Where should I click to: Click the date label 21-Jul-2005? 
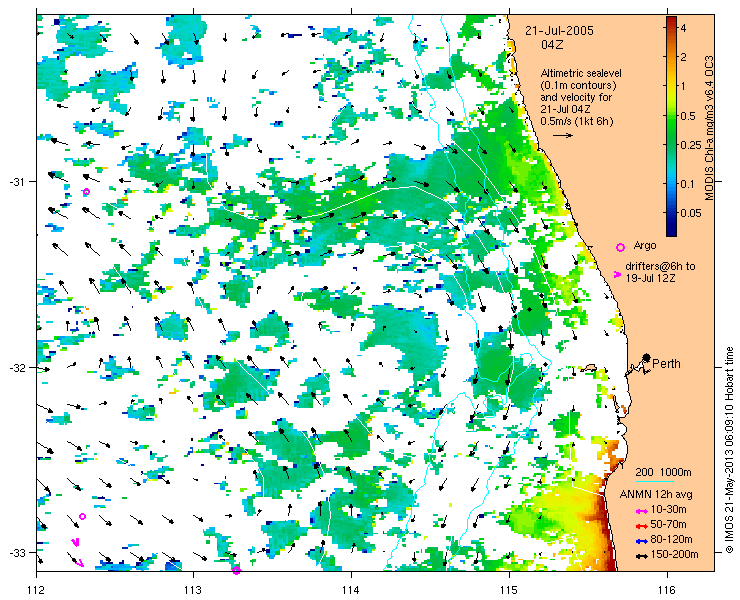point(560,31)
